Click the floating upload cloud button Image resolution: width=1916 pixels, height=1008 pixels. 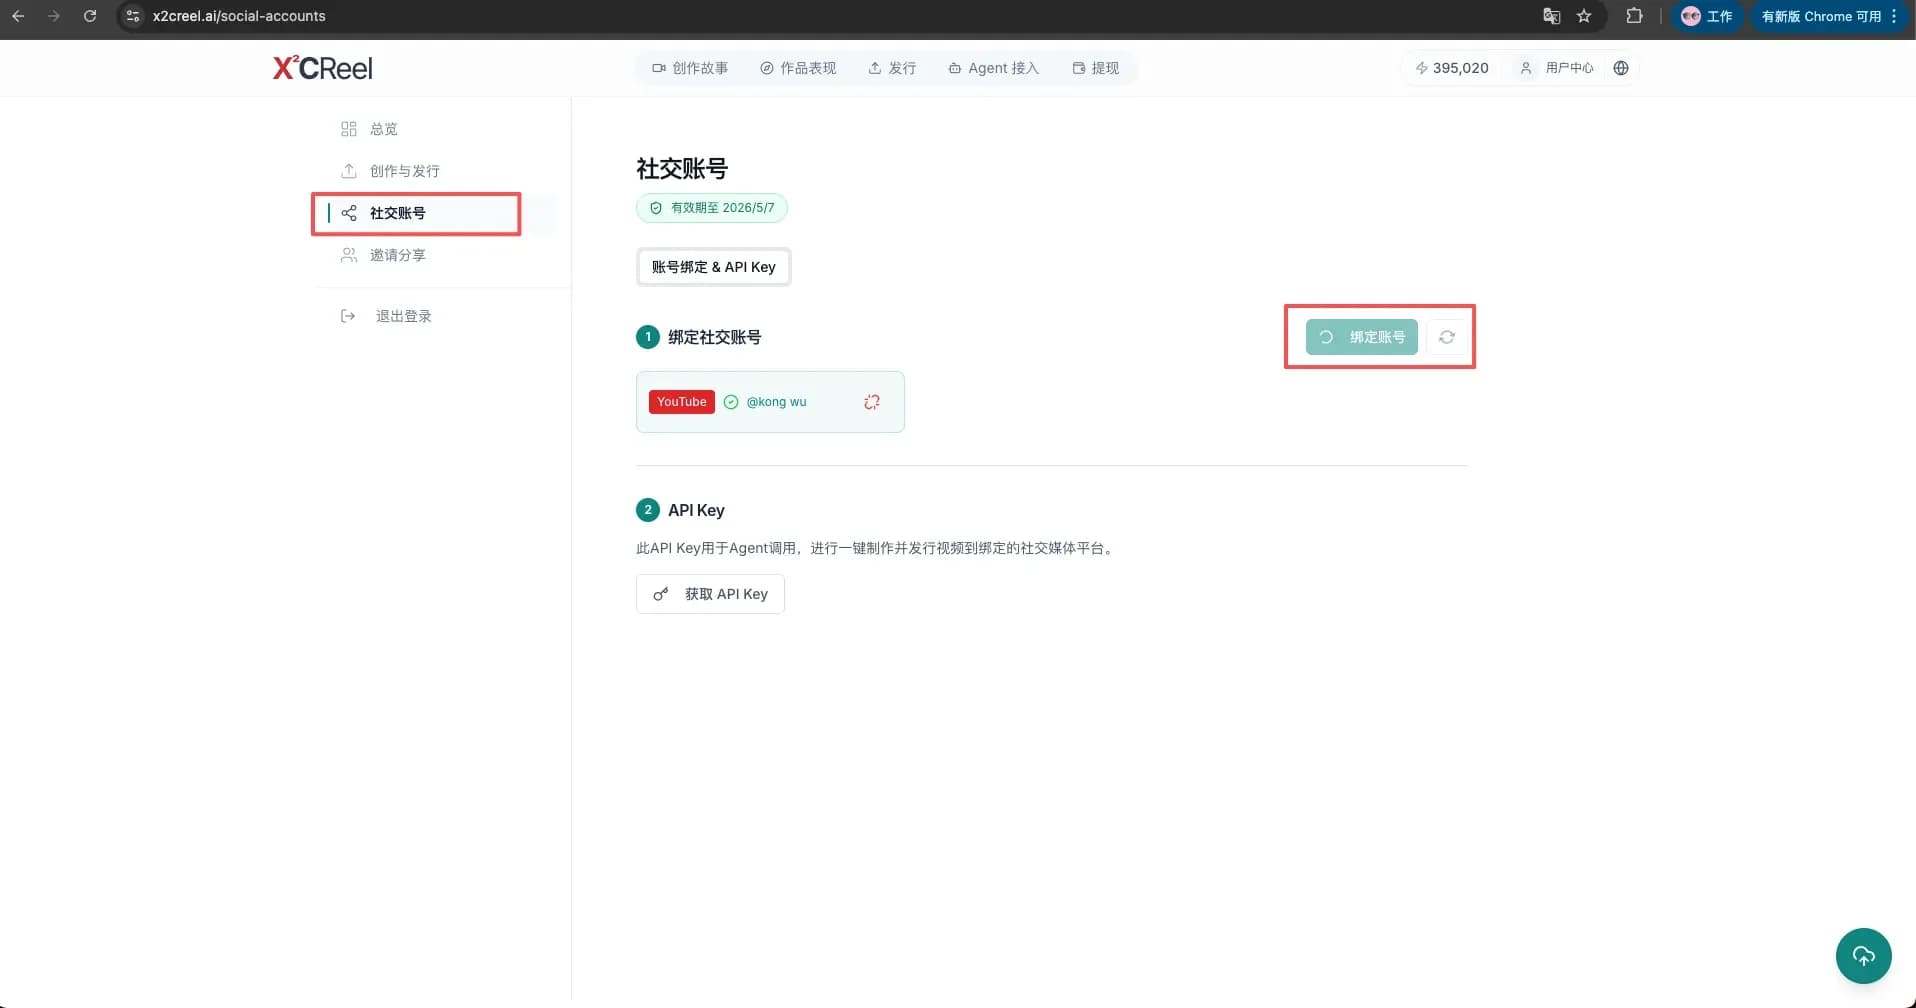click(x=1864, y=956)
